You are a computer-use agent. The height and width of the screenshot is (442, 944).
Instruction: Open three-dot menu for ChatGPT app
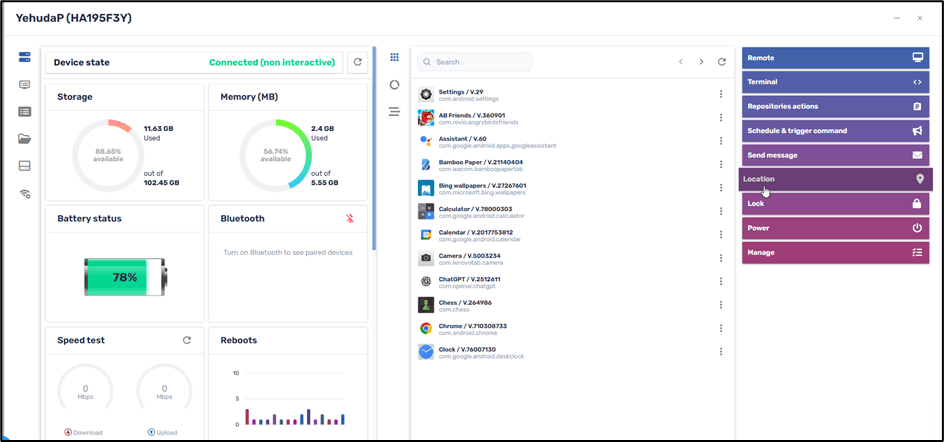click(721, 281)
